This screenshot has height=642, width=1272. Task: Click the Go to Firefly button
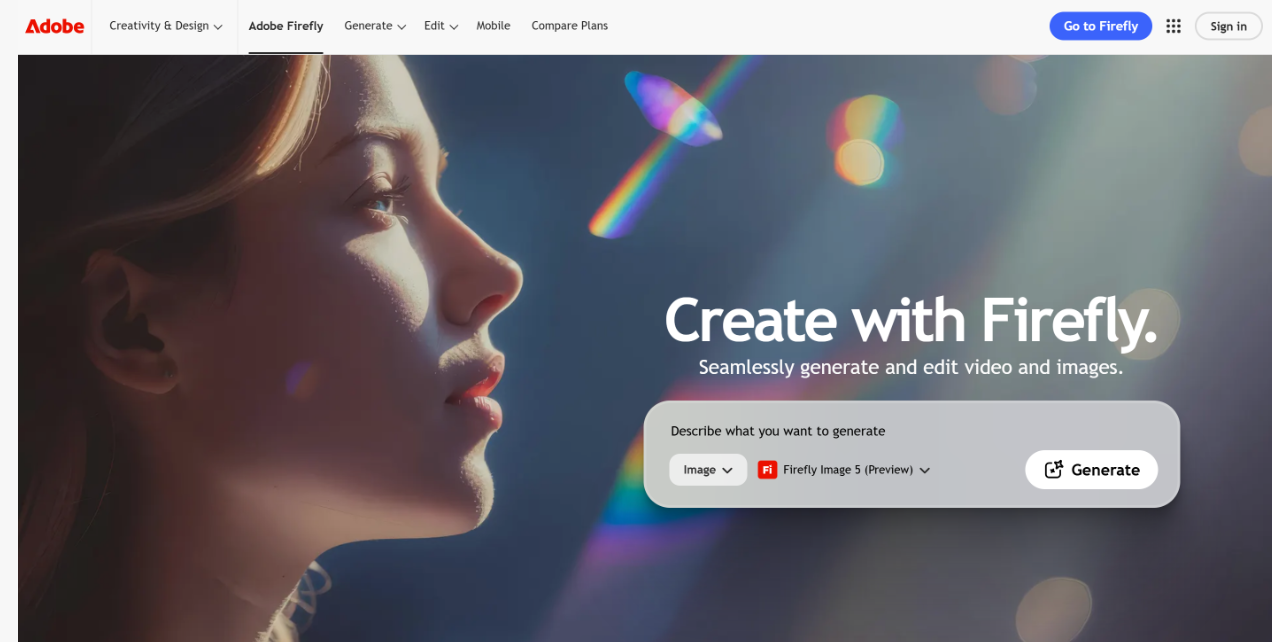click(1100, 25)
